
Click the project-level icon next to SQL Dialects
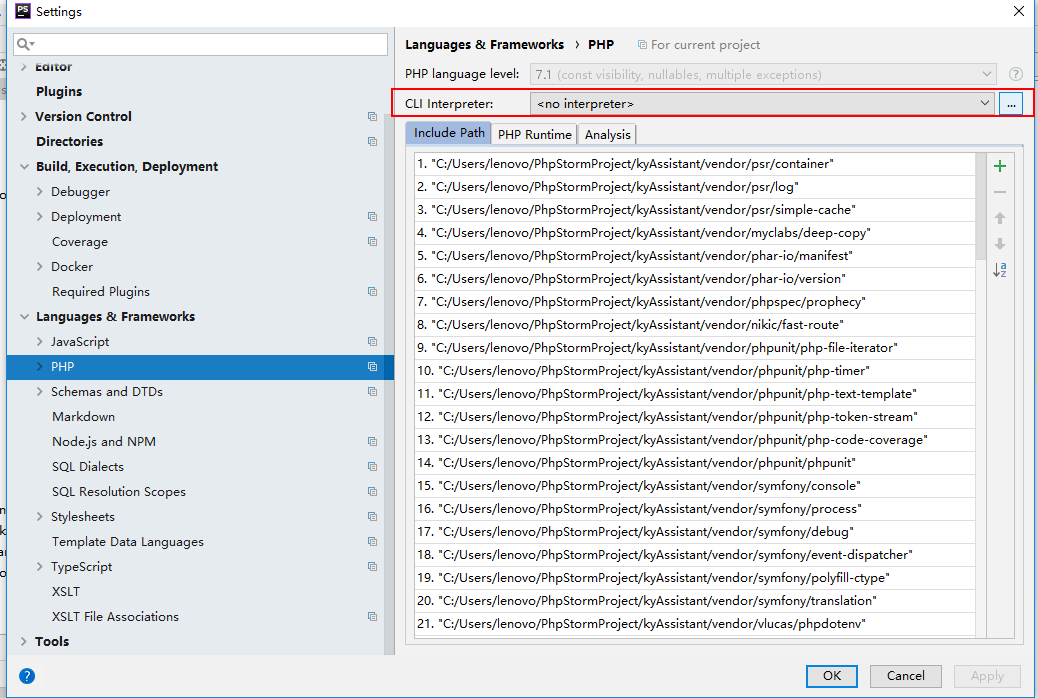373,467
